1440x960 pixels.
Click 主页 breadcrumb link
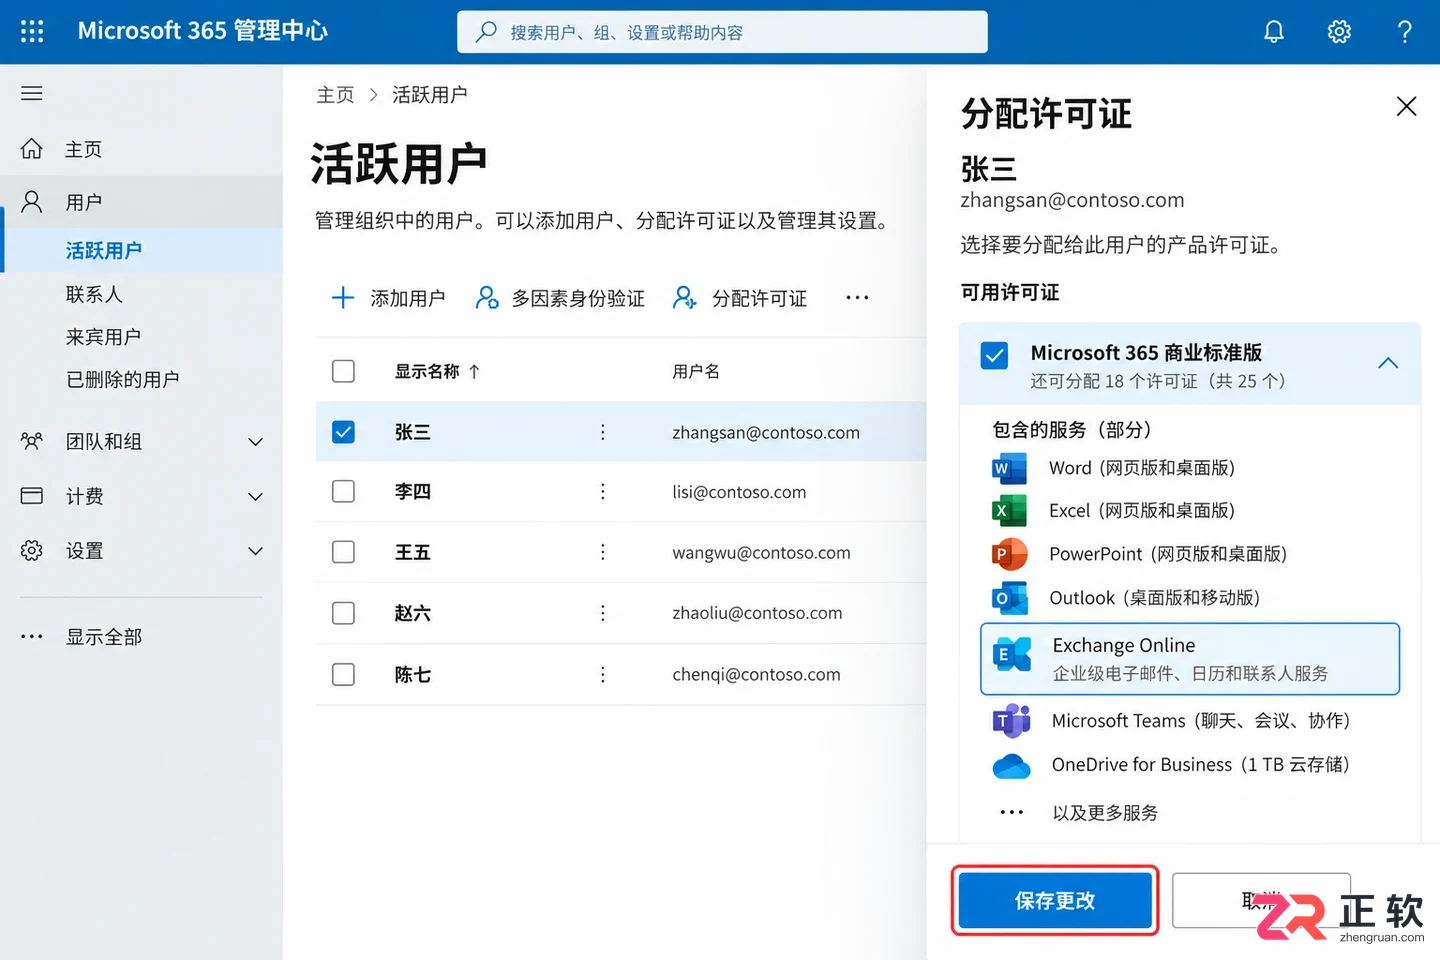[x=335, y=95]
